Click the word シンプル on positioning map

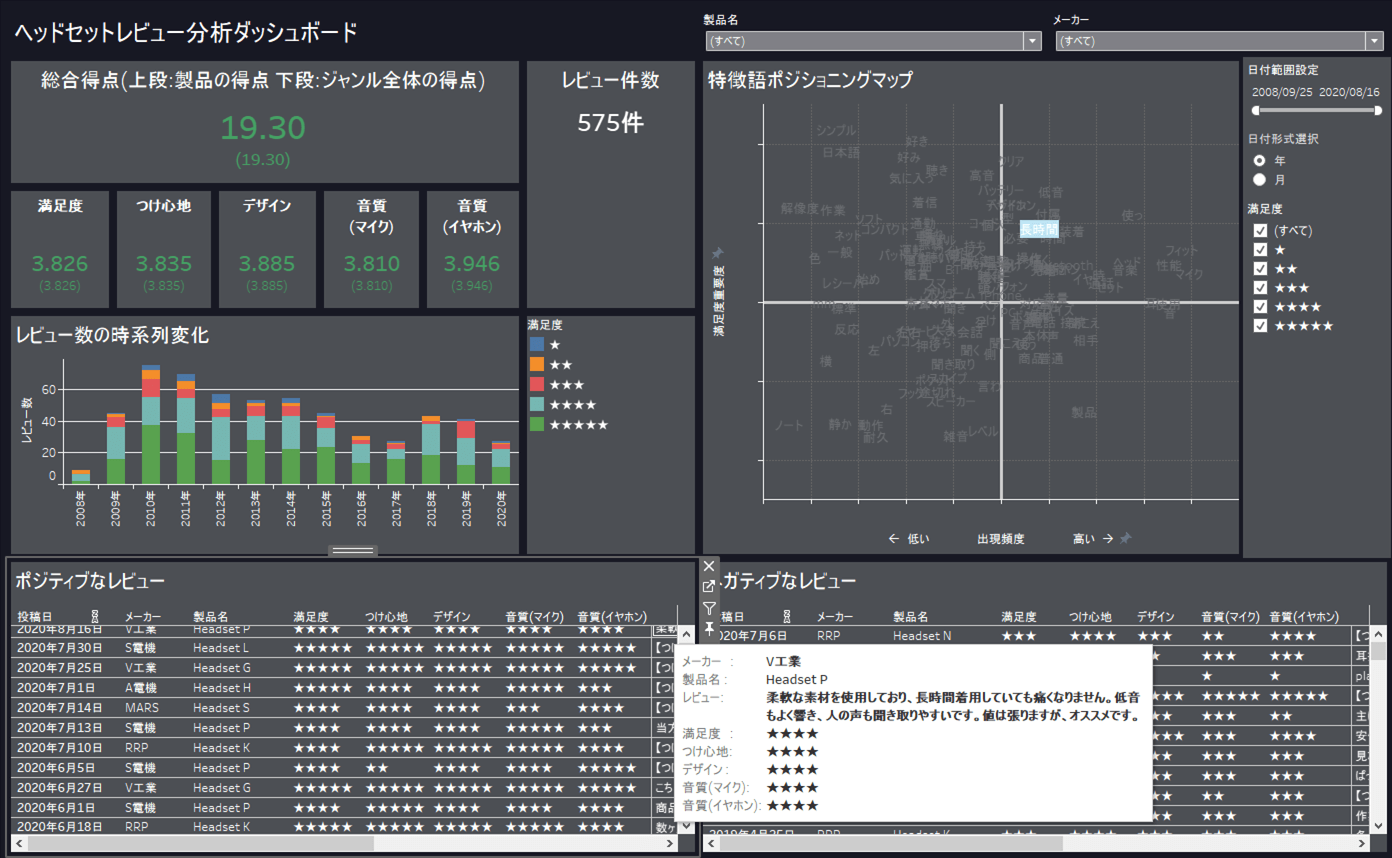coord(836,131)
